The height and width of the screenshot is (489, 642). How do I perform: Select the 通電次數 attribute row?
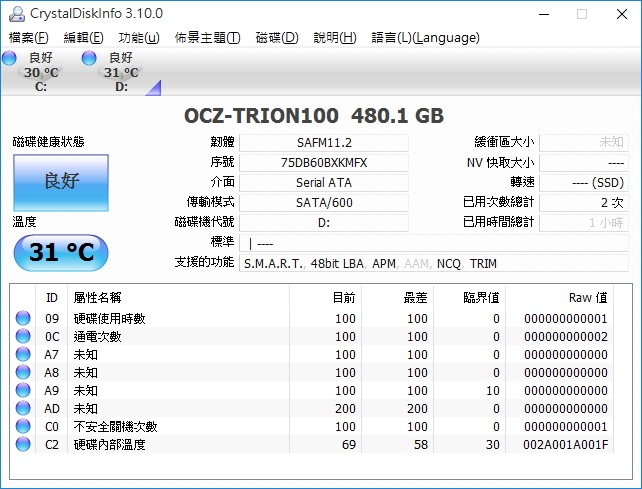[312, 336]
